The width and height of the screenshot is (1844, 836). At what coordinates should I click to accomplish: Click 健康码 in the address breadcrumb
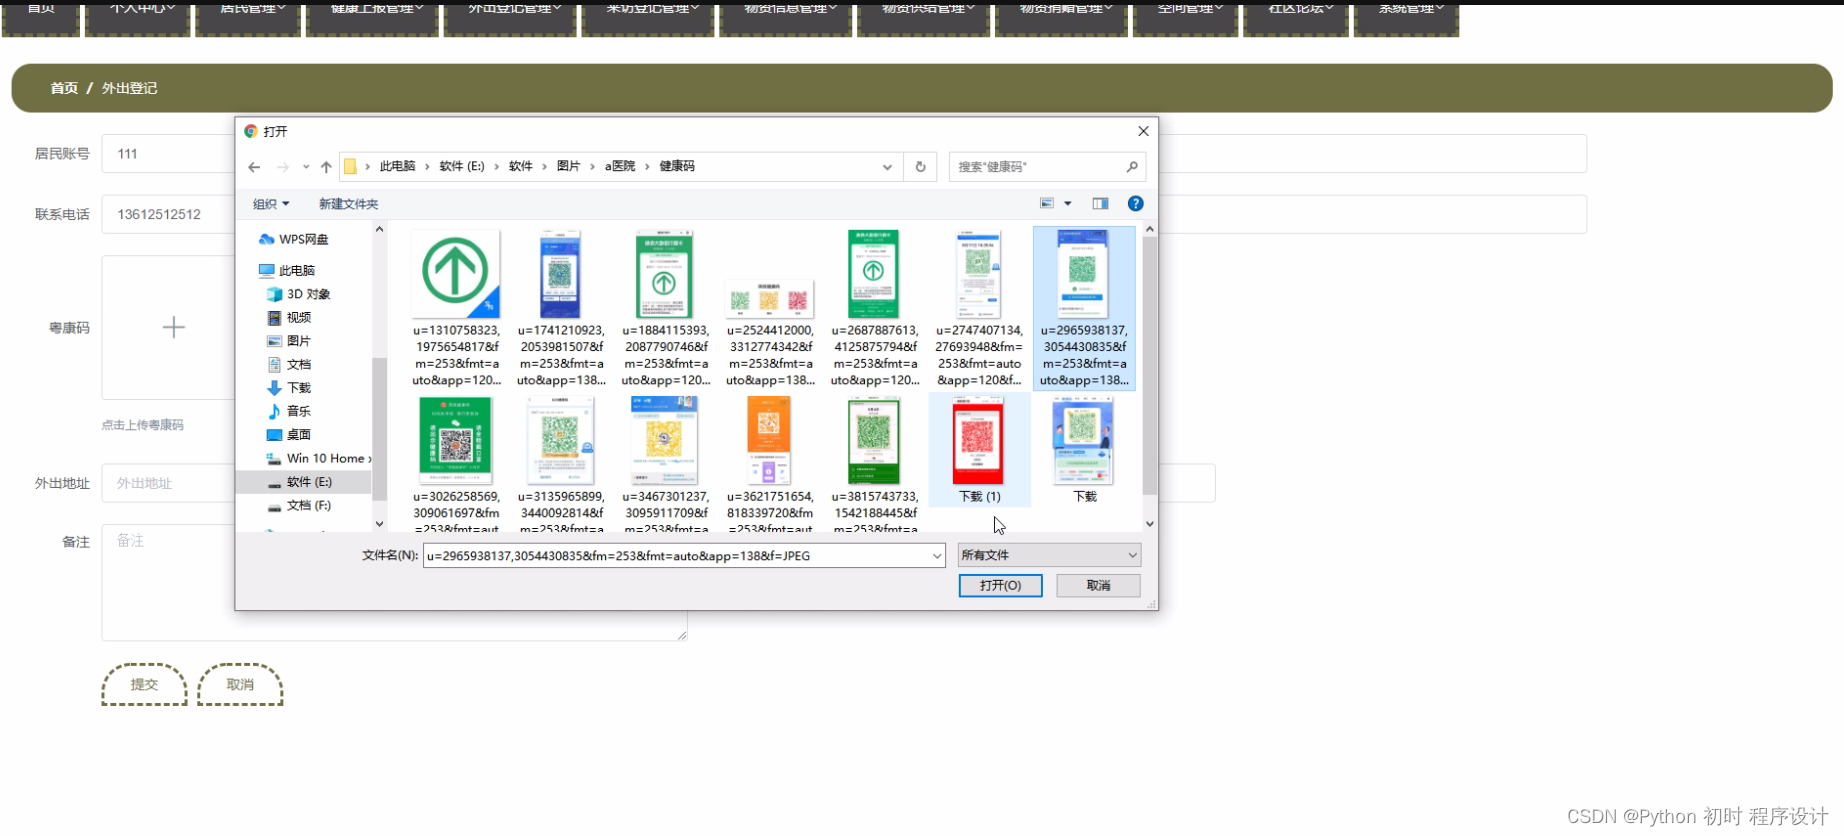pos(677,167)
